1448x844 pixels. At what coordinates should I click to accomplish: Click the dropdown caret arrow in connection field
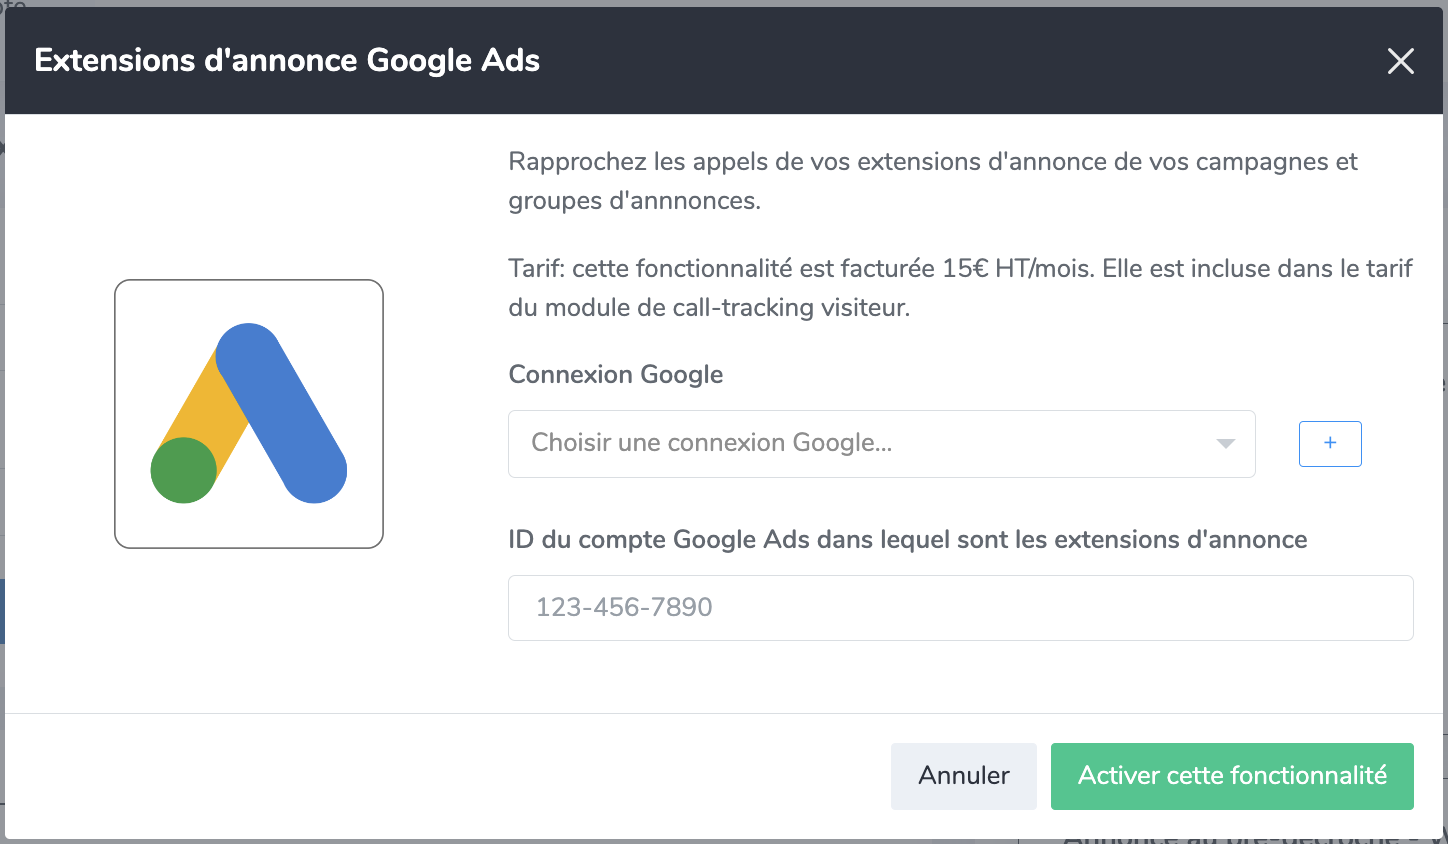[1225, 444]
